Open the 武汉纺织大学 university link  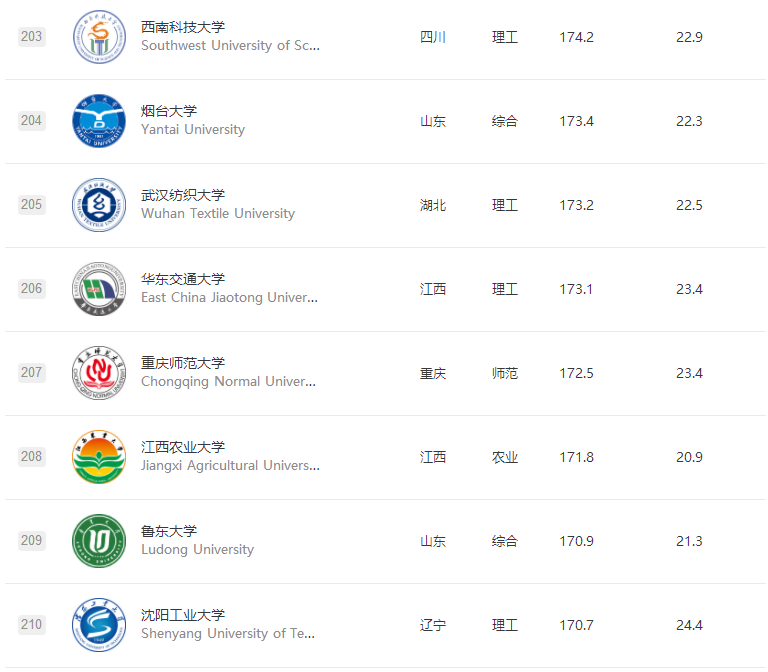[x=183, y=195]
